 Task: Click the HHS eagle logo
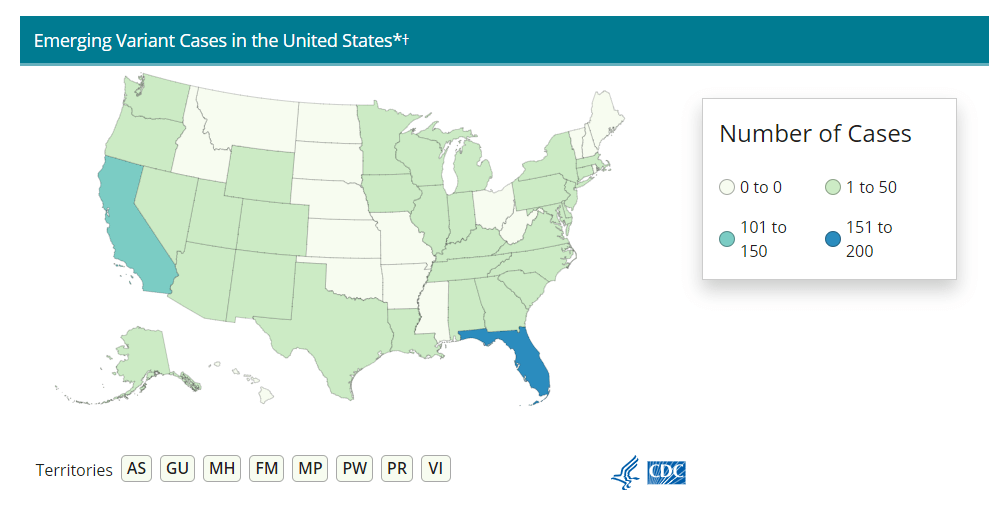(x=626, y=472)
